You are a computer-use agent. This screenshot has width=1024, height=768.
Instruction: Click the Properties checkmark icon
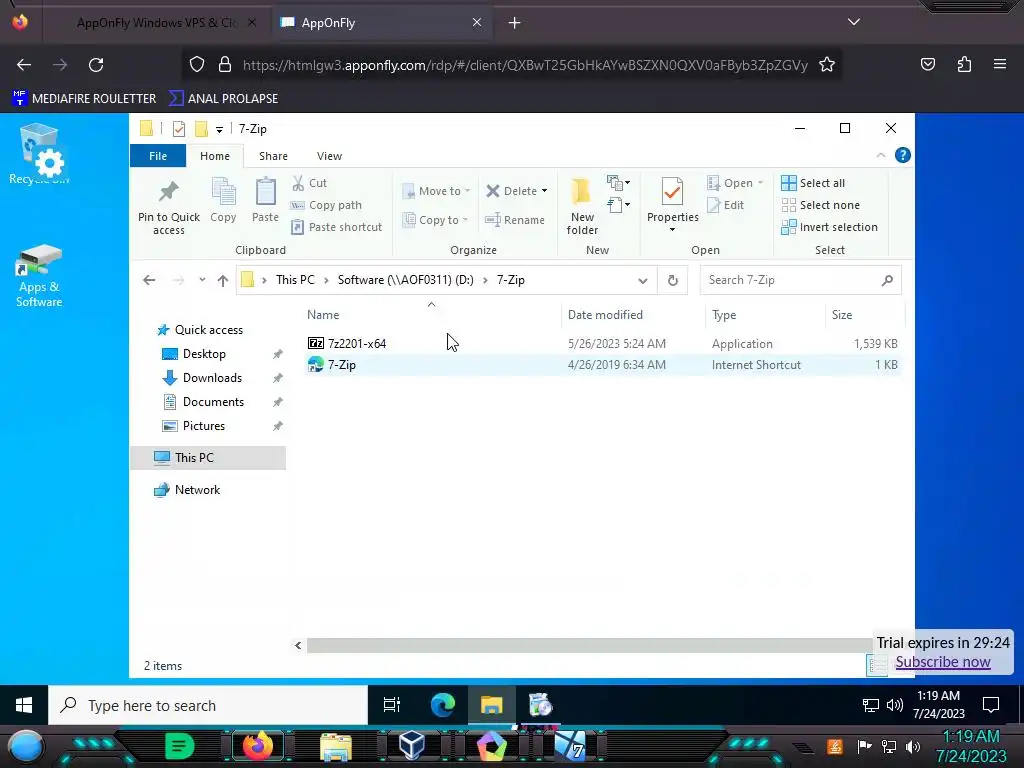click(672, 192)
